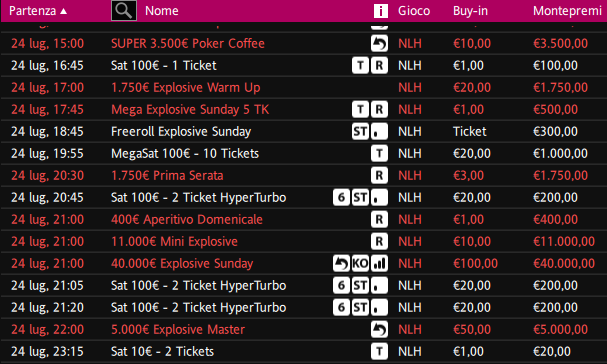This screenshot has width=607, height=364.
Task: Select the 5.000€ Explosive Master tournament
Action: click(x=178, y=330)
